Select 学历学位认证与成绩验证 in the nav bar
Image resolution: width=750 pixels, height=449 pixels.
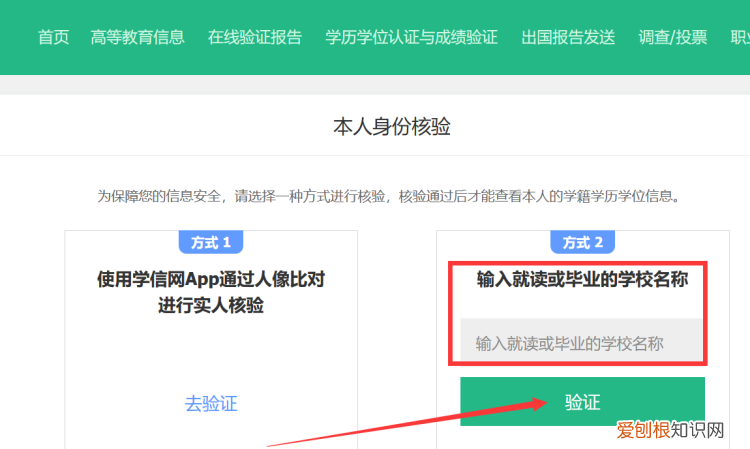point(412,37)
